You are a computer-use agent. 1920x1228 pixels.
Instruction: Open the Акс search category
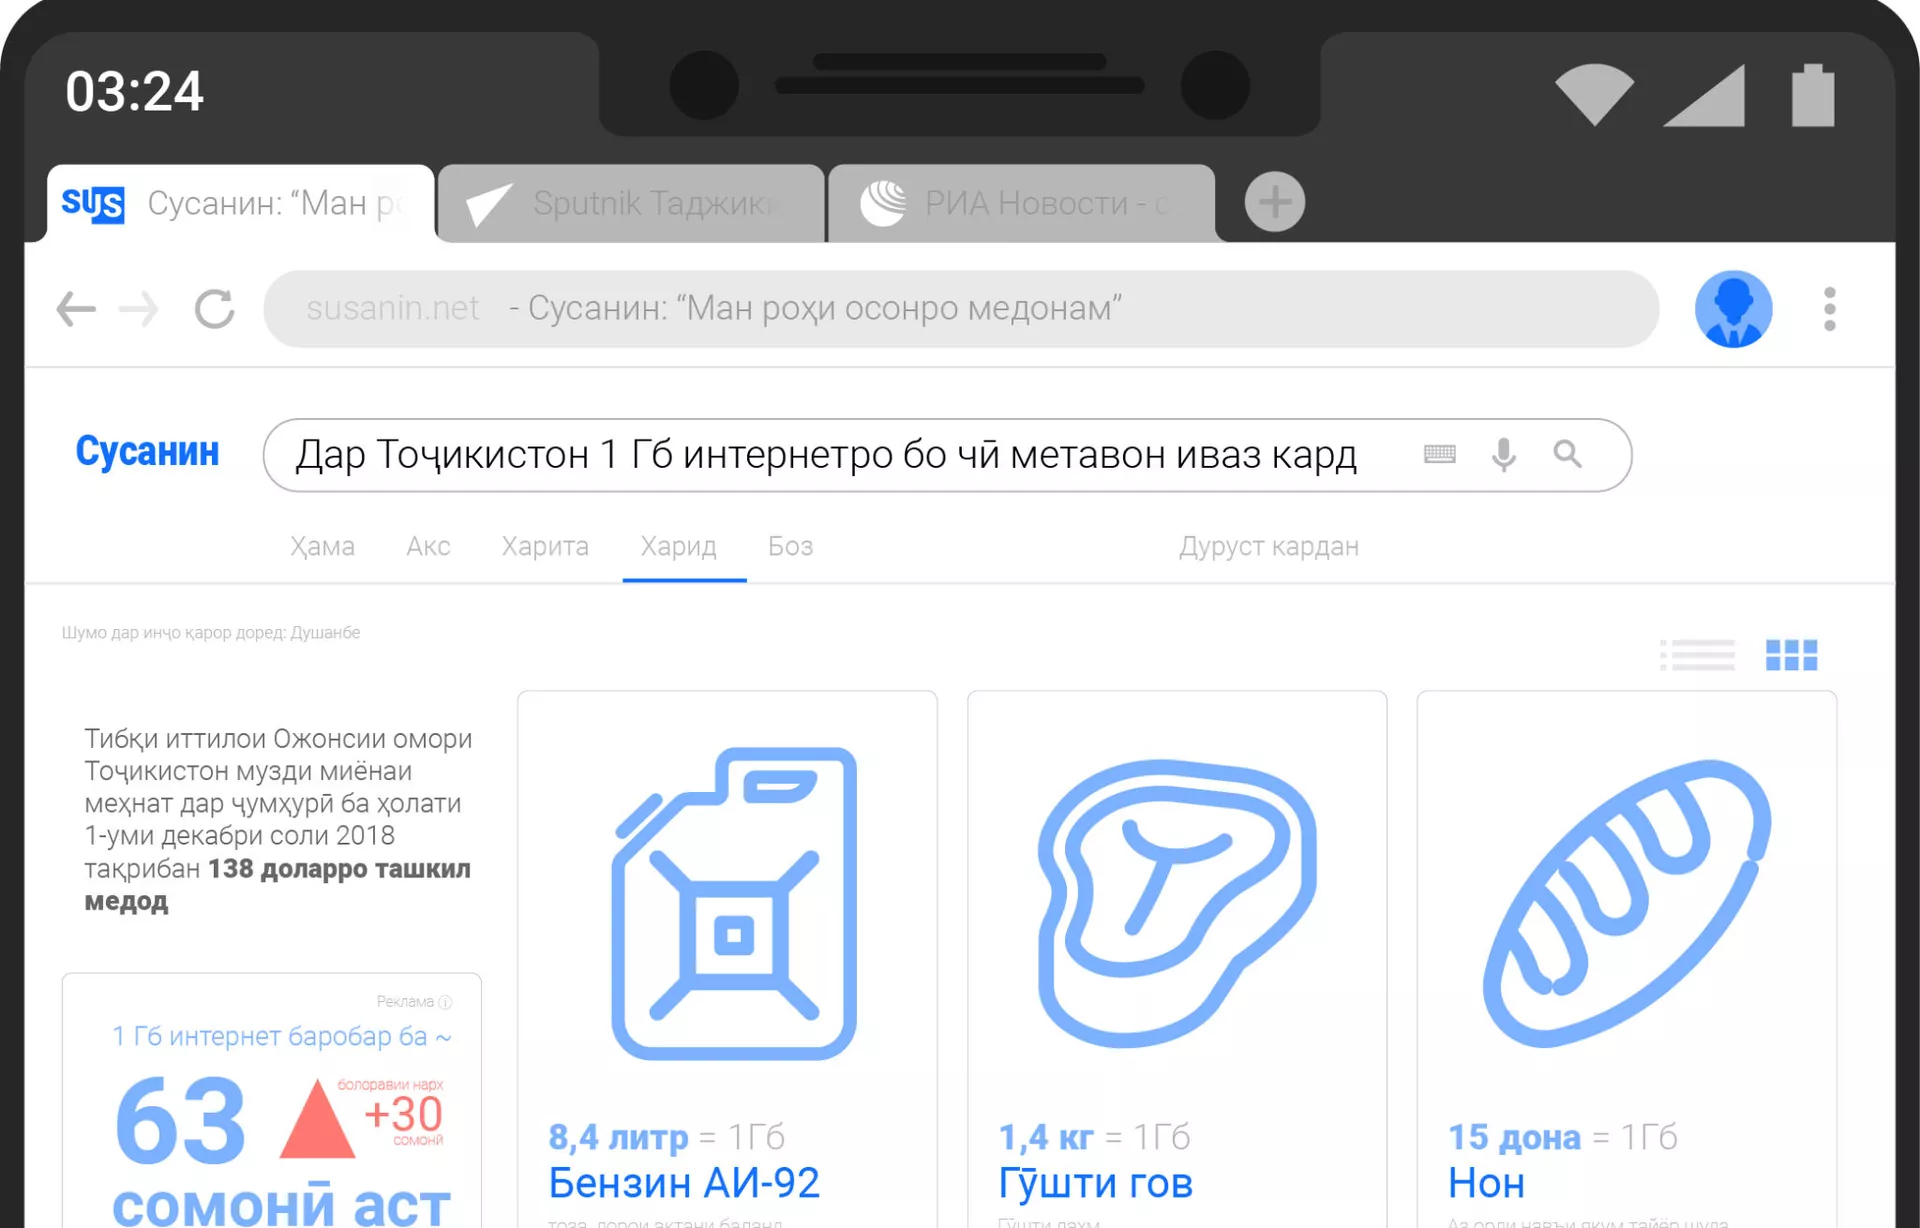(428, 546)
